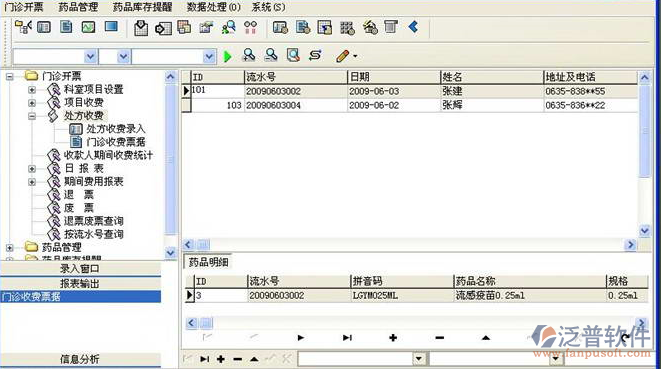Select 门诊收费票据 in the tree
Viewport: 661px width, 369px height.
116,142
